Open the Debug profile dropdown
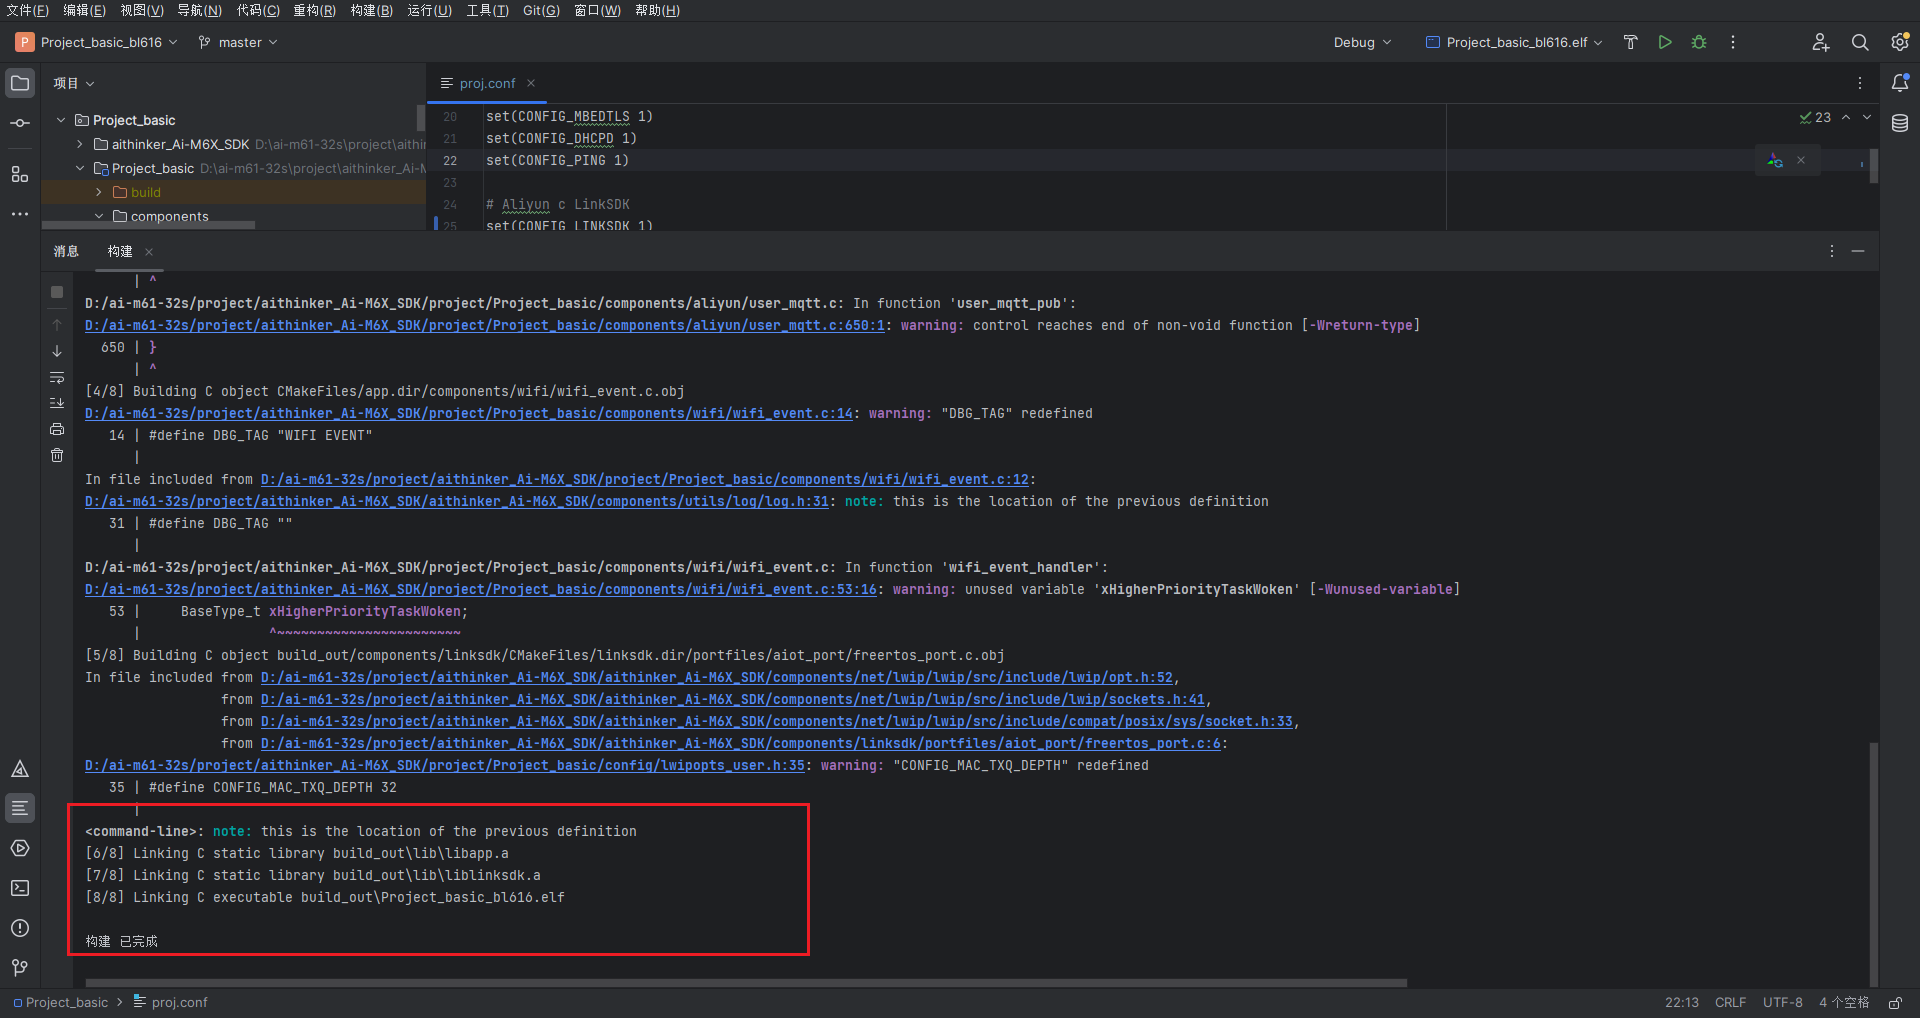Viewport: 1920px width, 1018px height. pyautogui.click(x=1362, y=42)
